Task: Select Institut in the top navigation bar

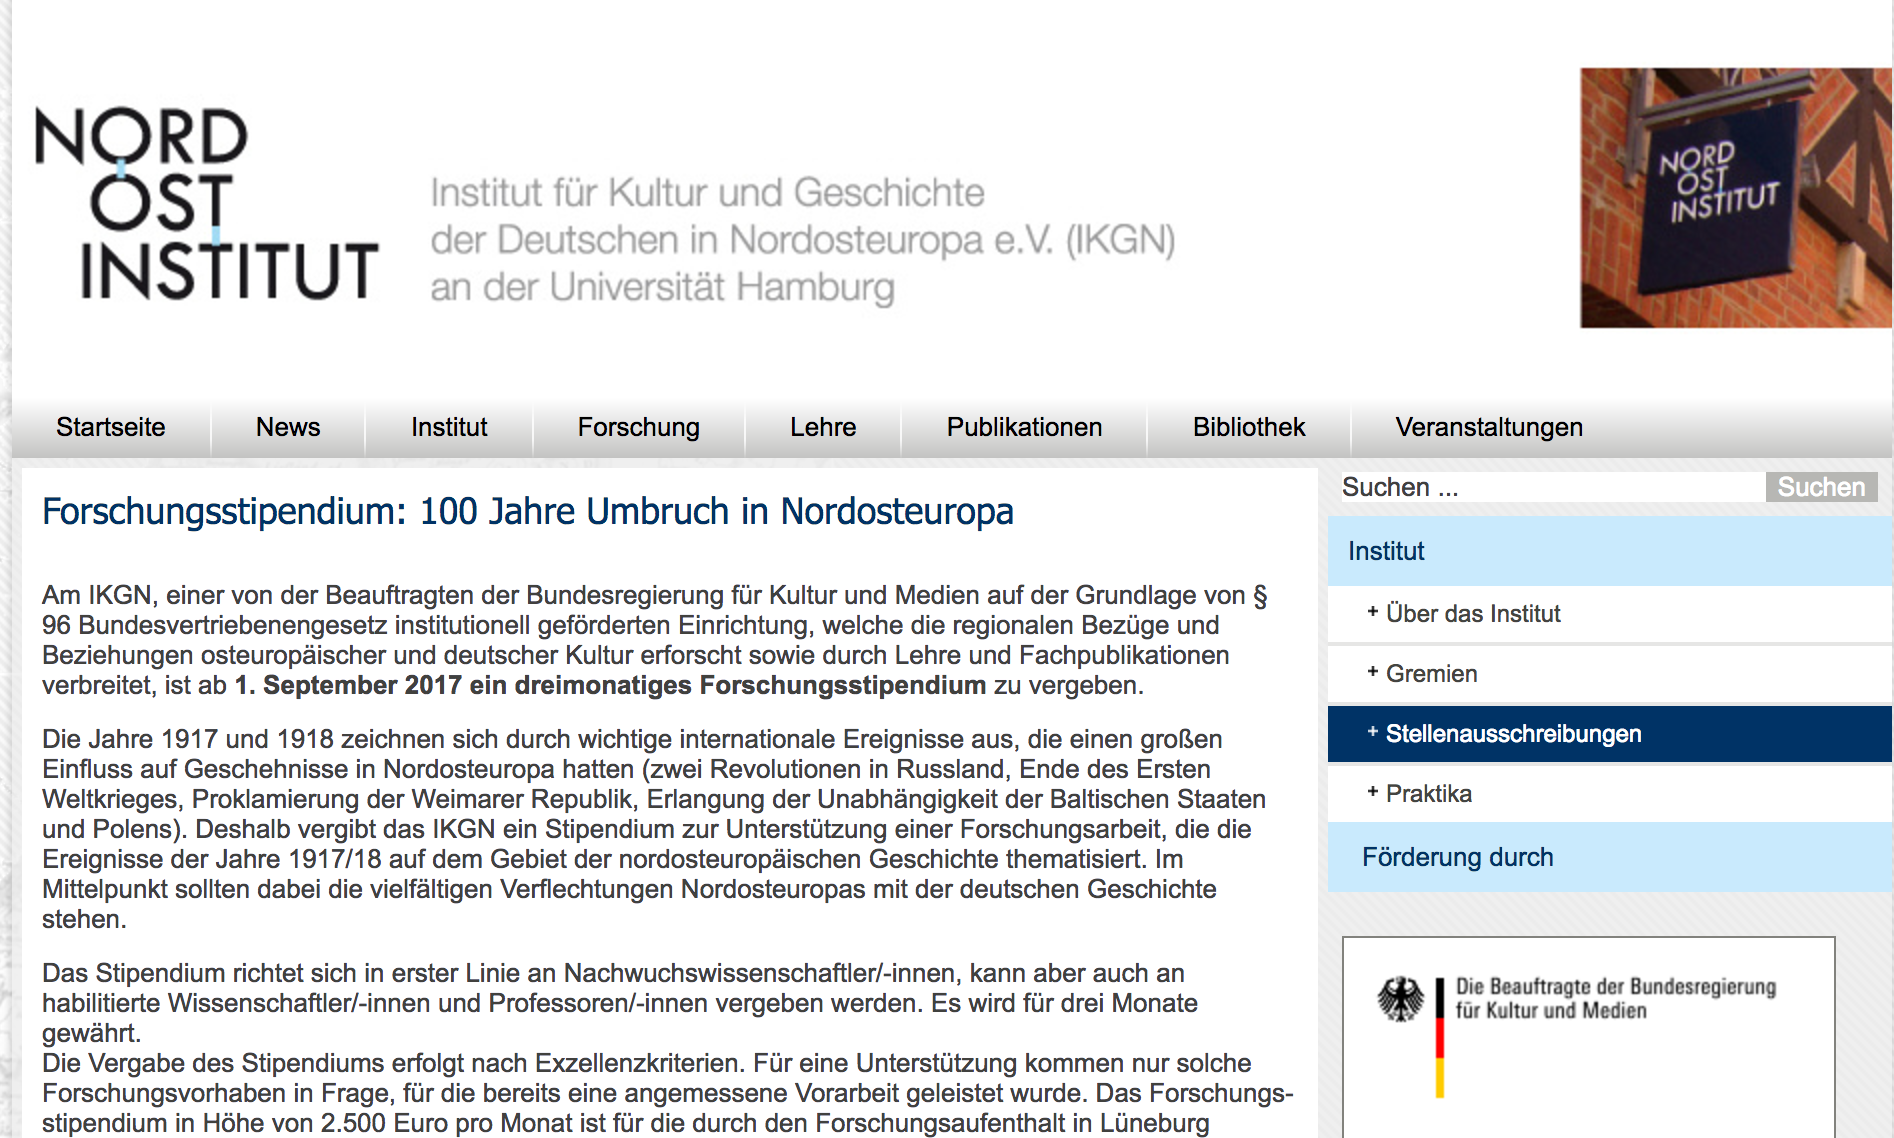Action: point(449,427)
